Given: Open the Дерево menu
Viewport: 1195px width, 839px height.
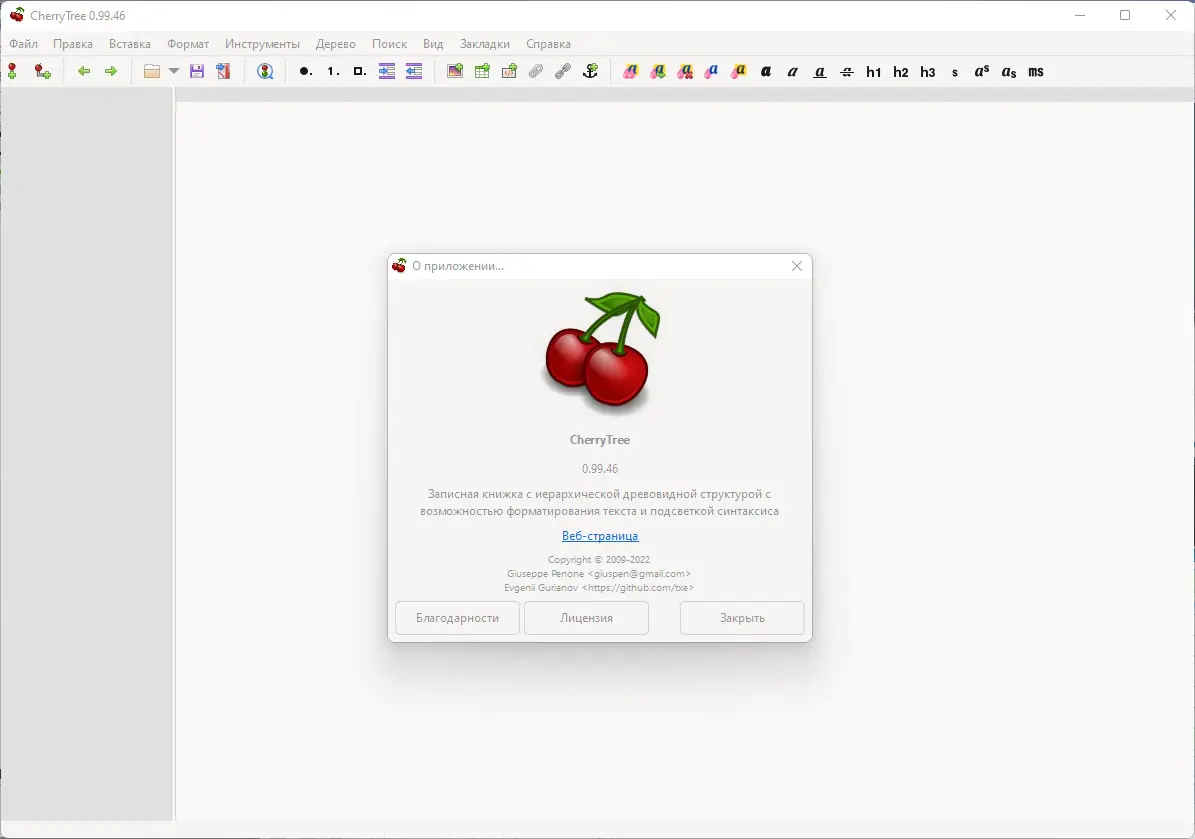Looking at the screenshot, I should pyautogui.click(x=335, y=43).
